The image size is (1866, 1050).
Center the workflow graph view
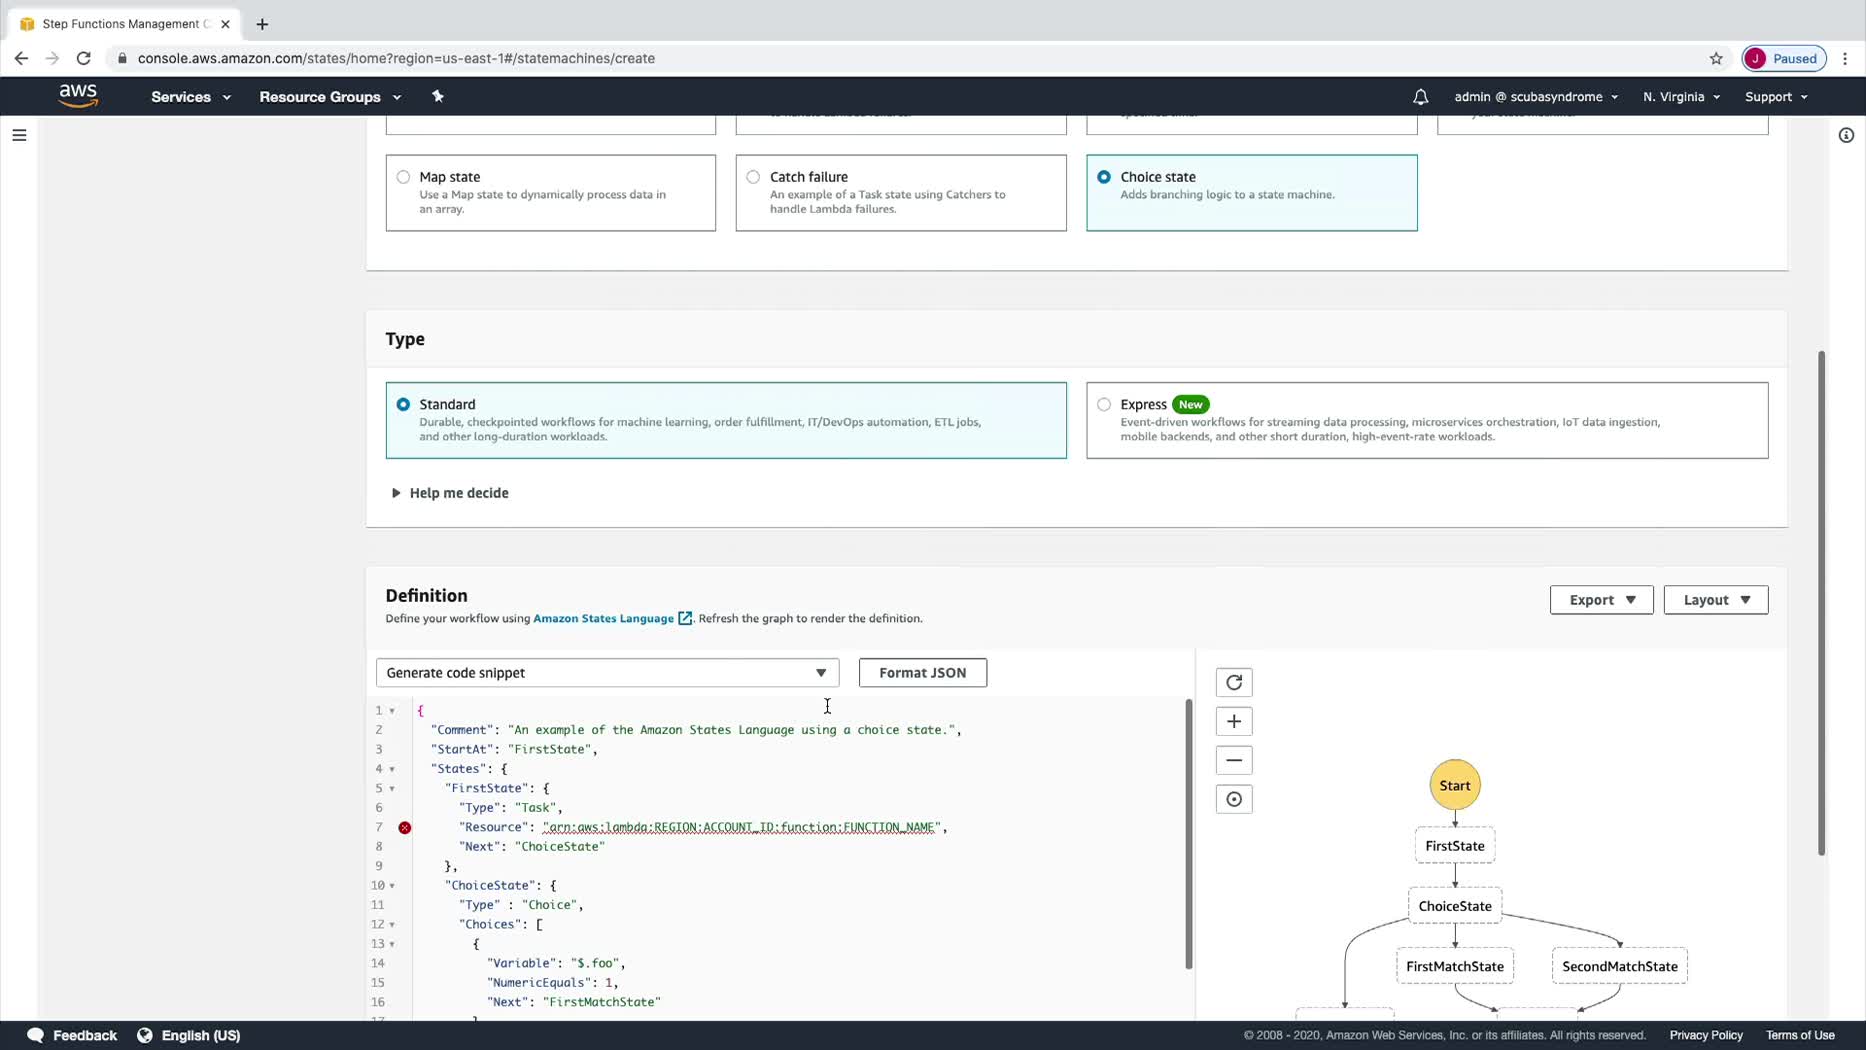coord(1234,799)
